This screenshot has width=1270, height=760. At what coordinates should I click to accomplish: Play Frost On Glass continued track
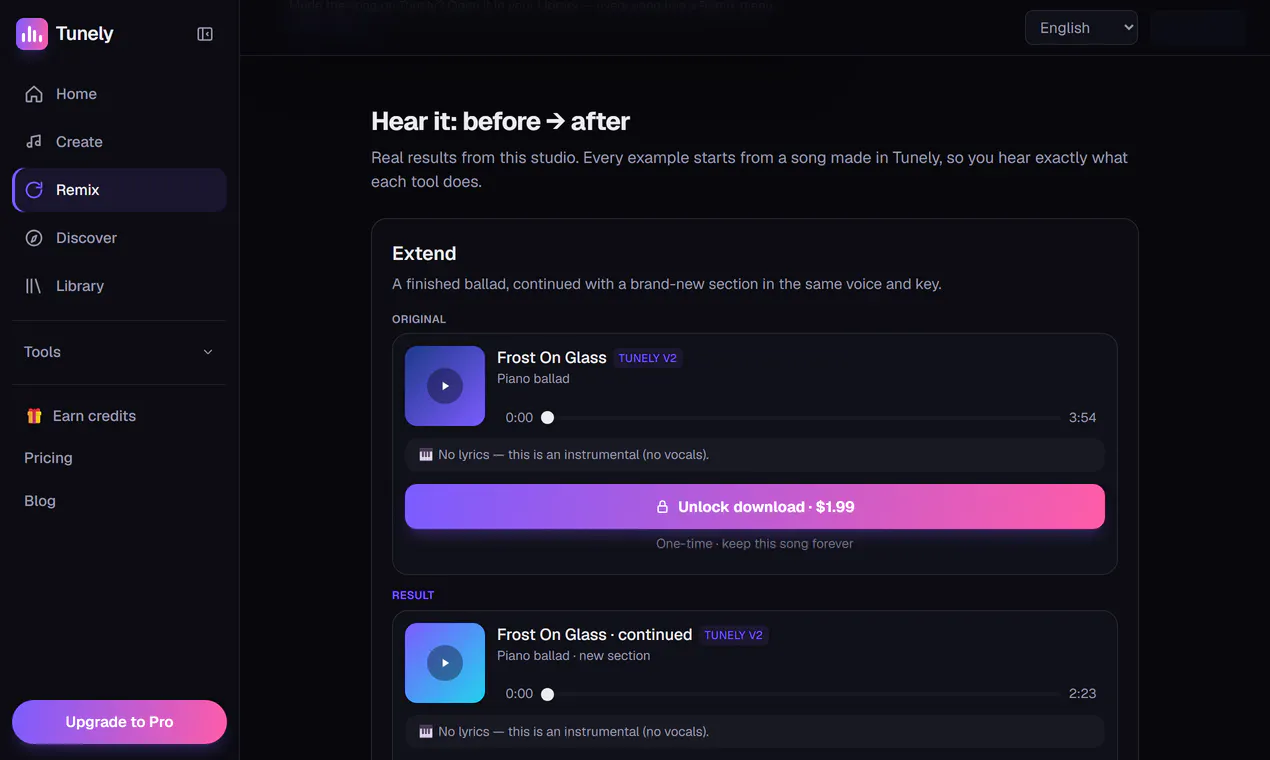click(445, 663)
